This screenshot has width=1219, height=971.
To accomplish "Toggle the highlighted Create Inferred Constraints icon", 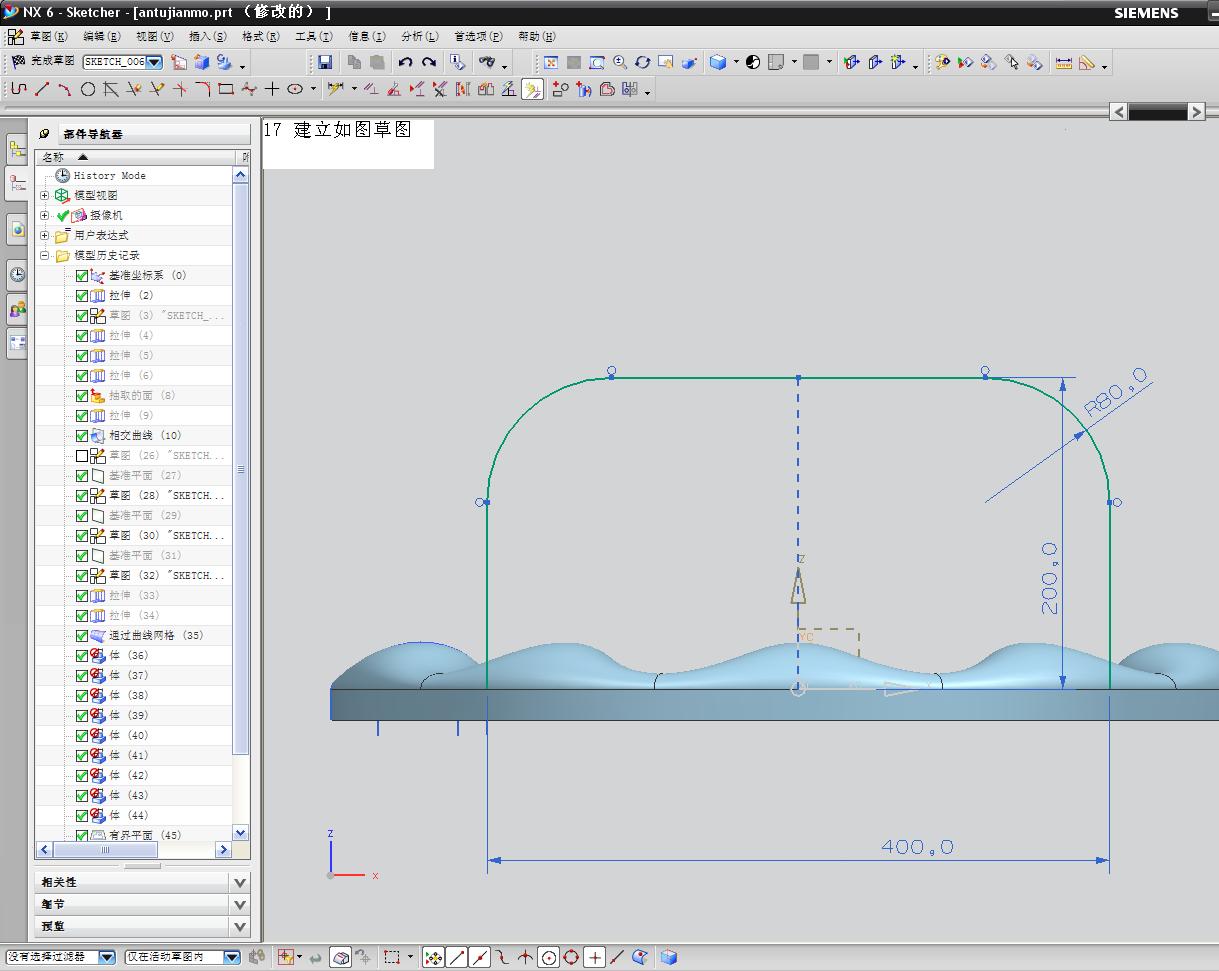I will [x=532, y=90].
